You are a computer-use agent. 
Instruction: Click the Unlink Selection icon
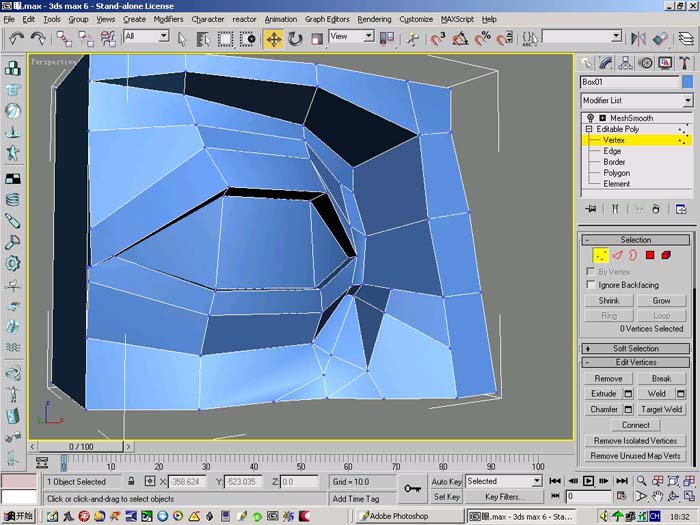86,39
